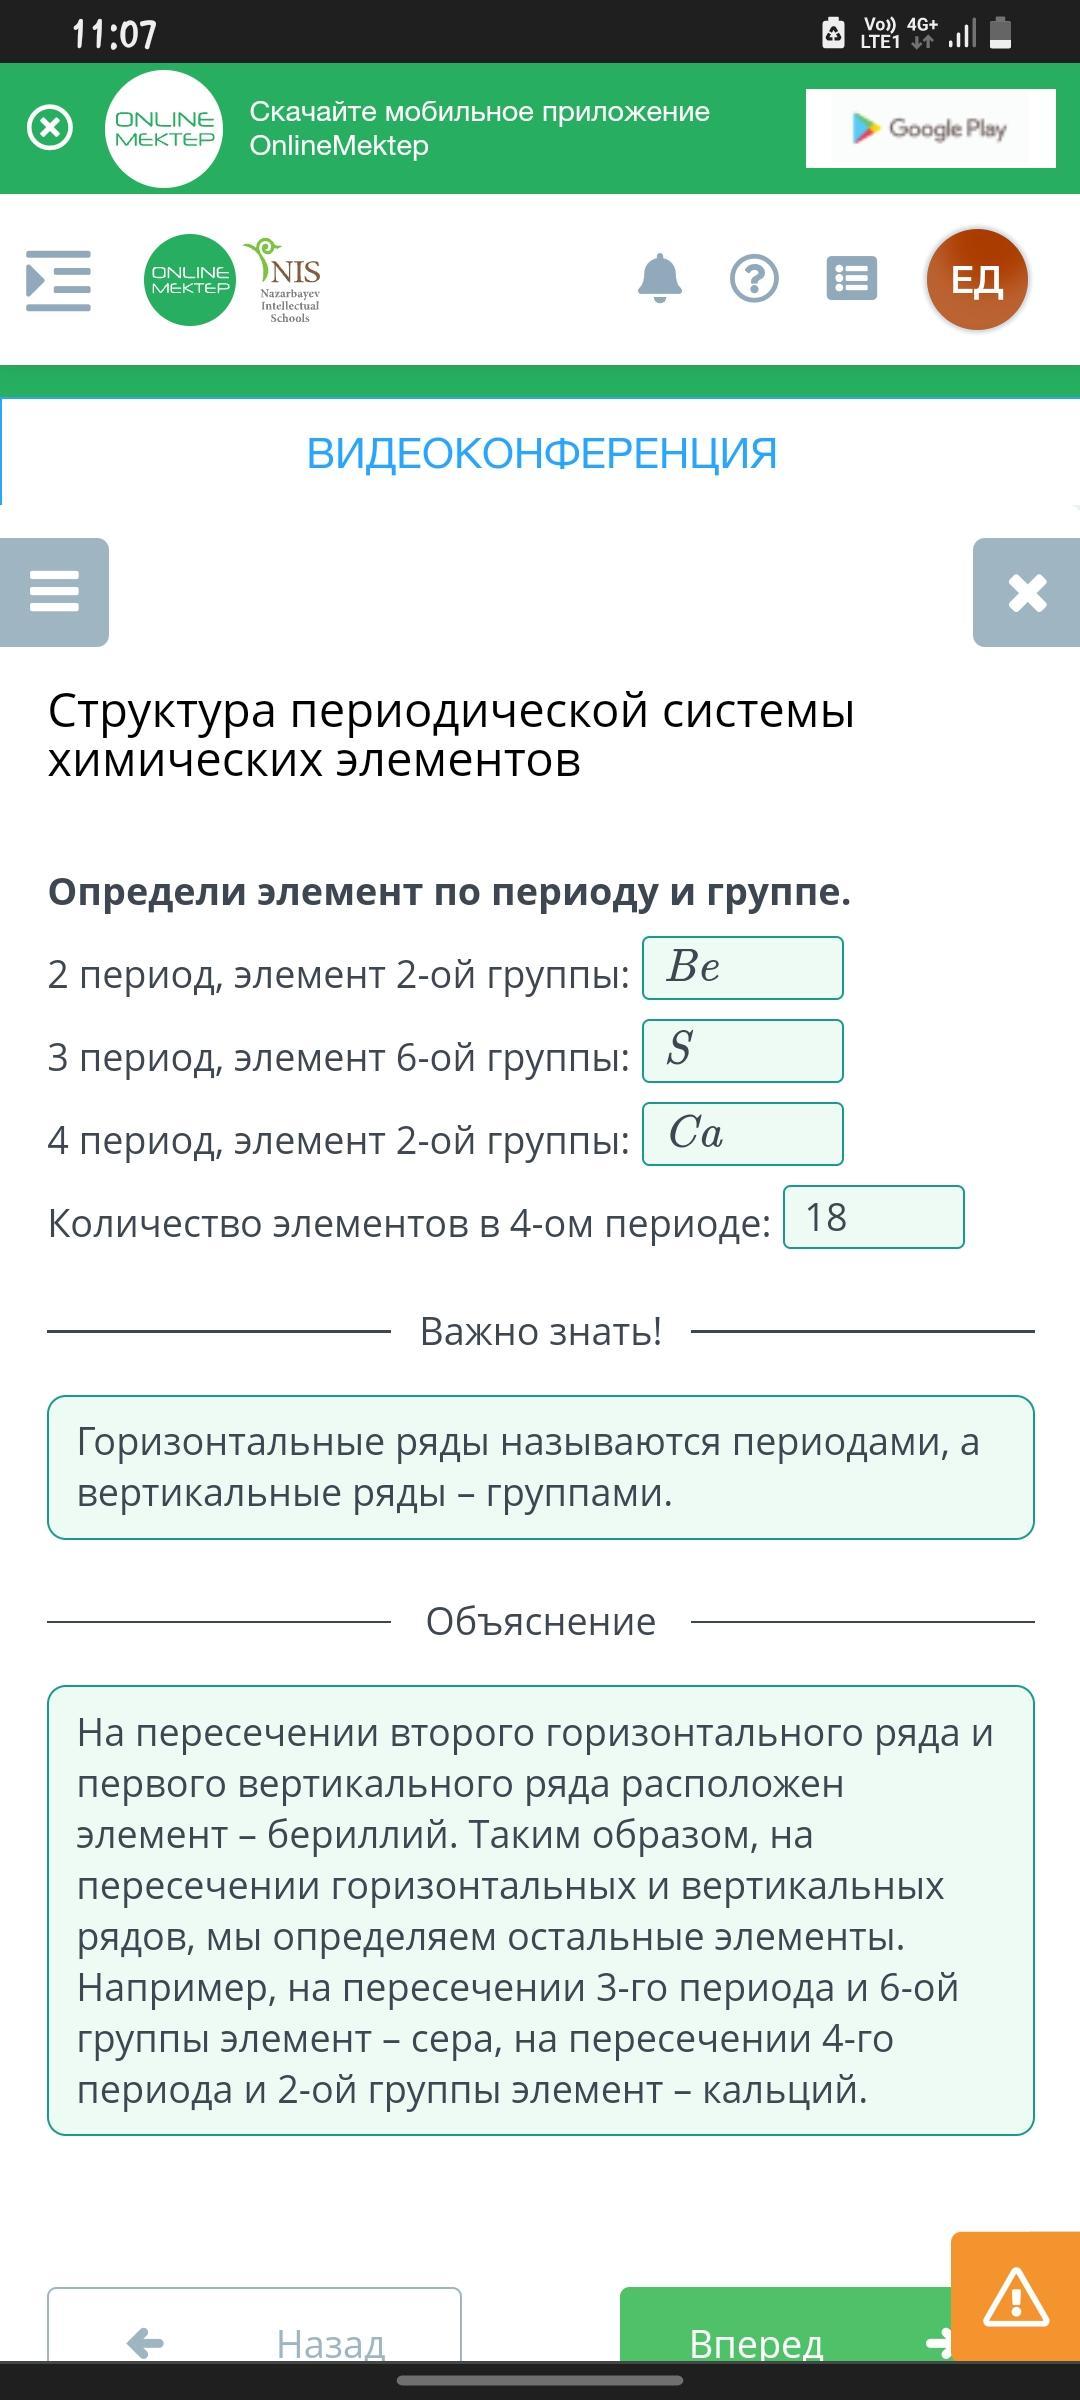The image size is (1080, 2400).
Task: Open notifications bell
Action: pos(660,278)
